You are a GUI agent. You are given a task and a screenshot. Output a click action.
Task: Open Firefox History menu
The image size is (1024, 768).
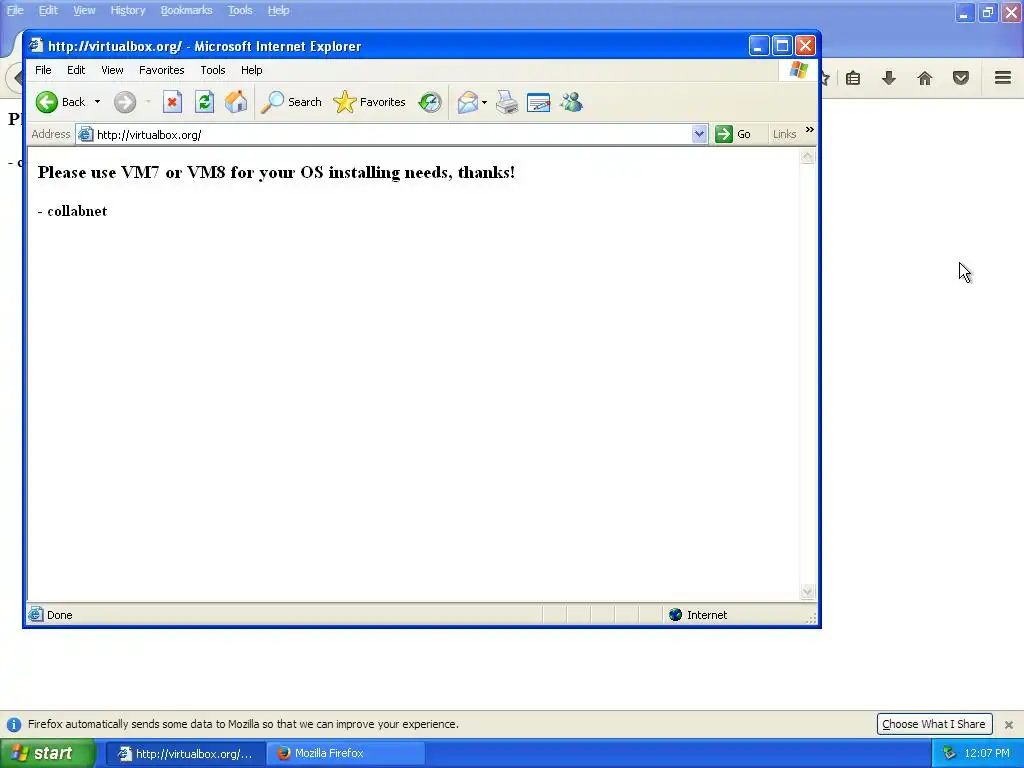click(127, 10)
